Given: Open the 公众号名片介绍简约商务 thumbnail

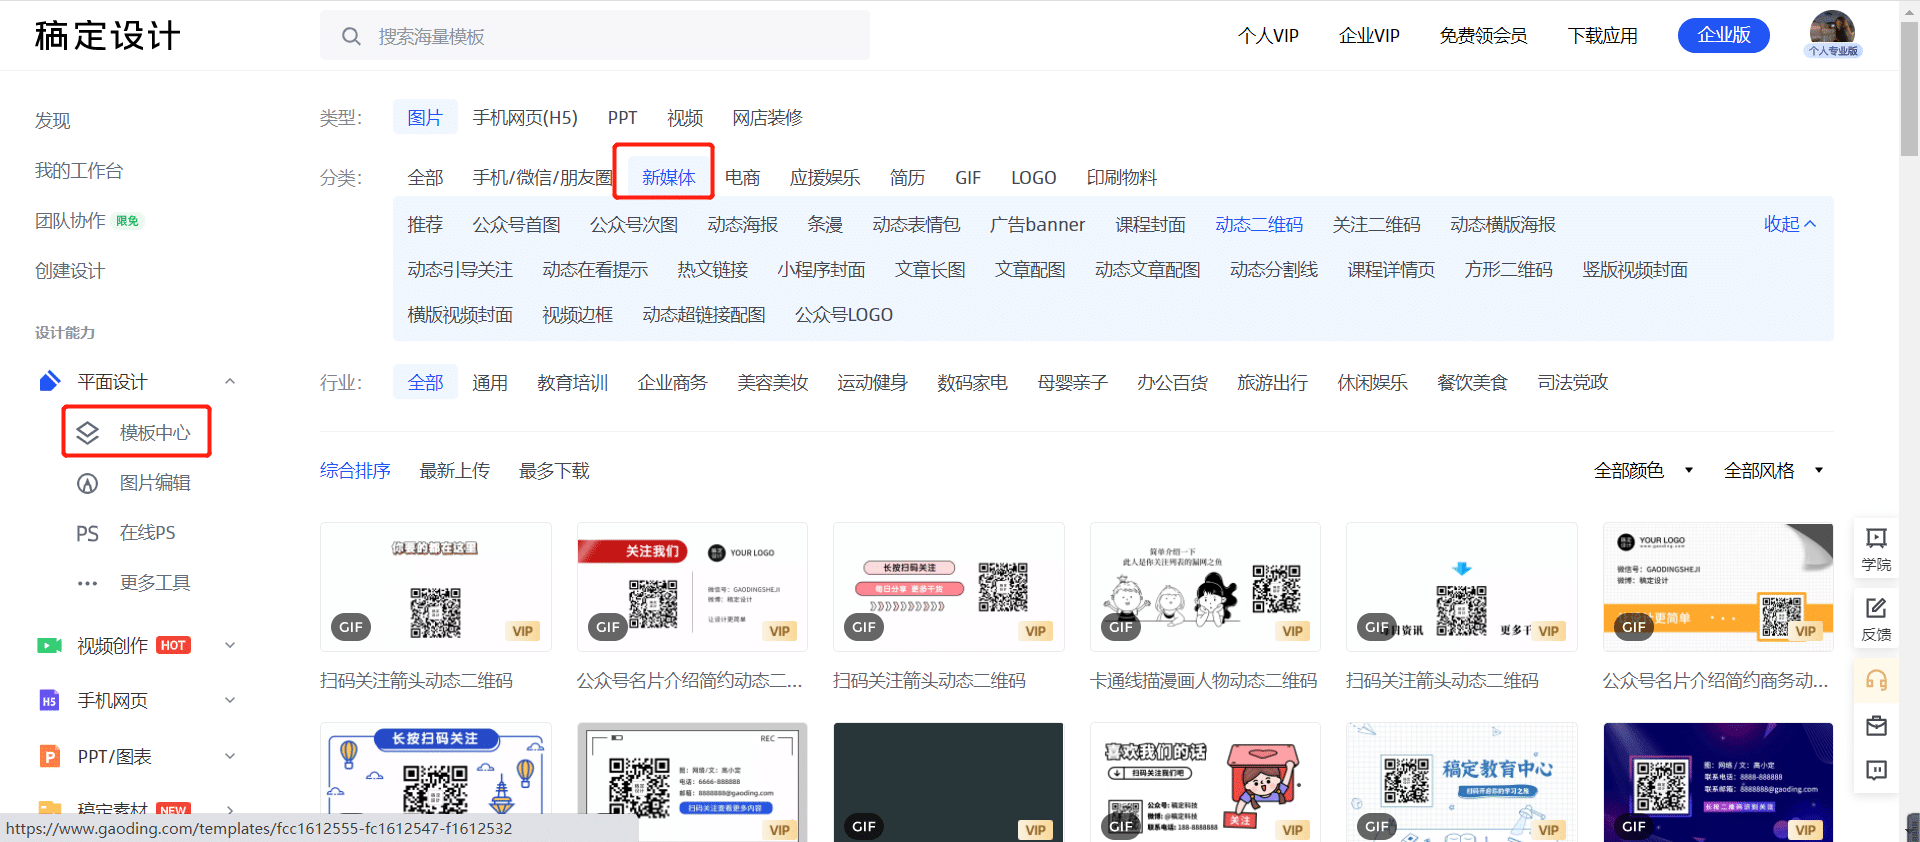Looking at the screenshot, I should [x=1718, y=586].
